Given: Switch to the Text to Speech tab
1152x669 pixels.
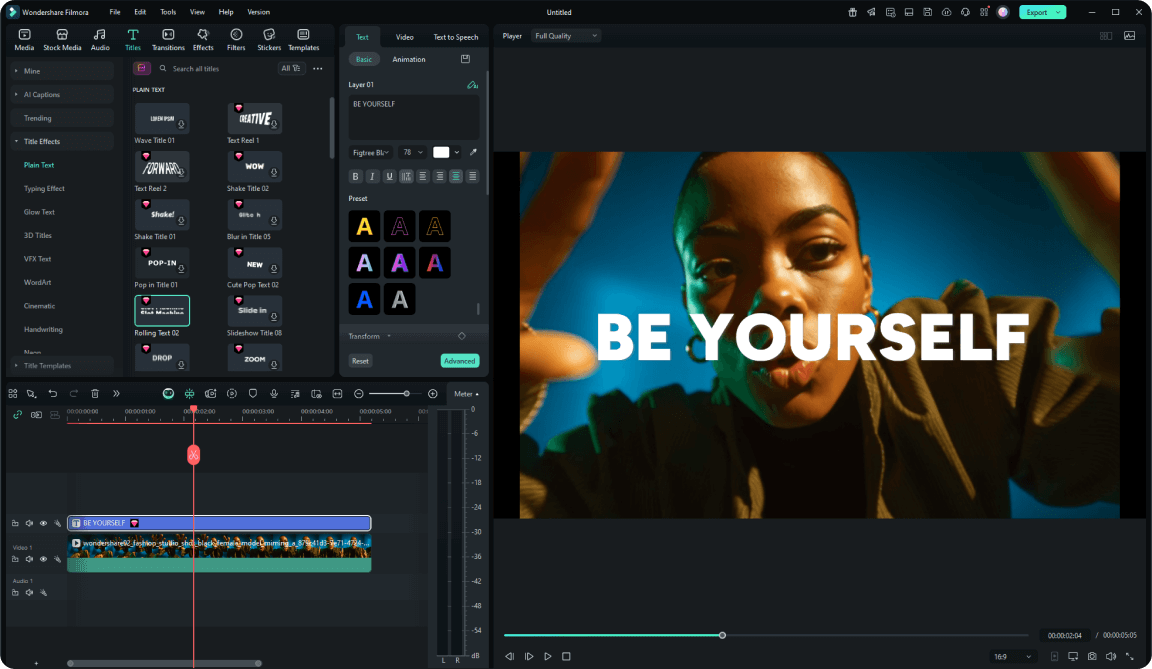Looking at the screenshot, I should click(456, 37).
